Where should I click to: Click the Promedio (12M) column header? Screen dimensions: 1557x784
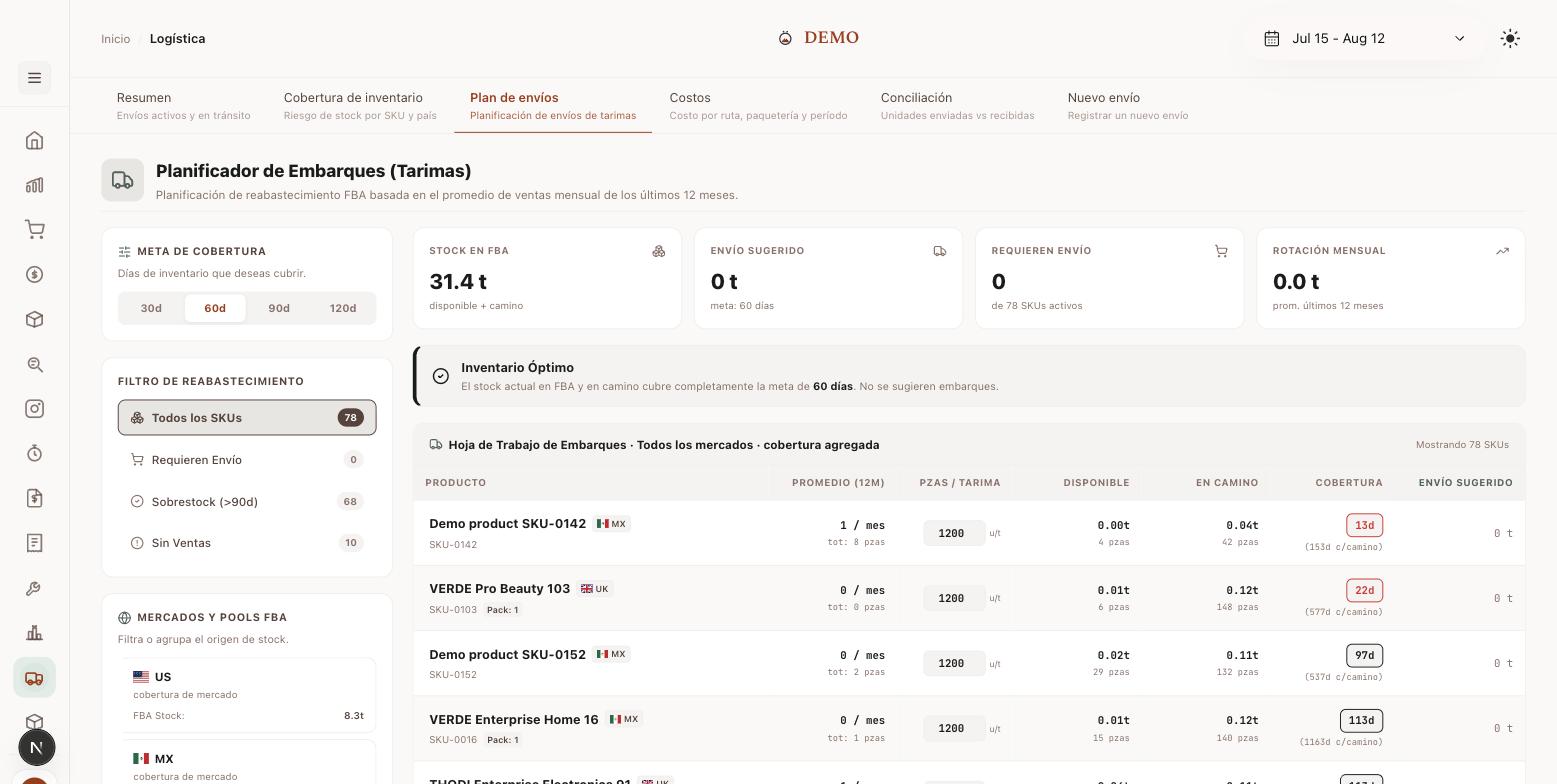tap(838, 483)
